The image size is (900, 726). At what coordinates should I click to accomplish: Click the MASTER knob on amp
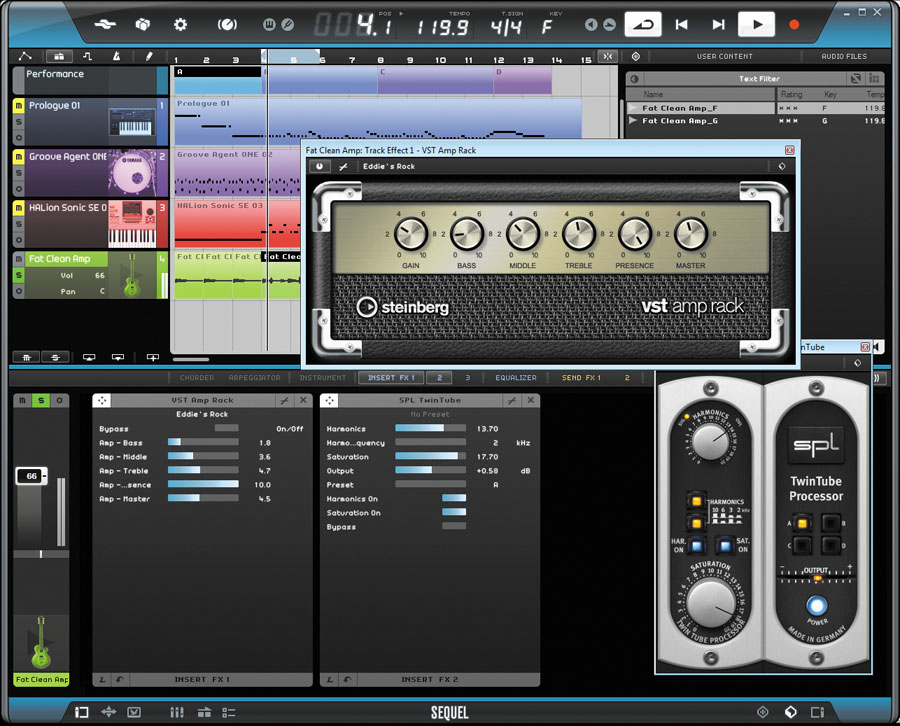(x=690, y=234)
